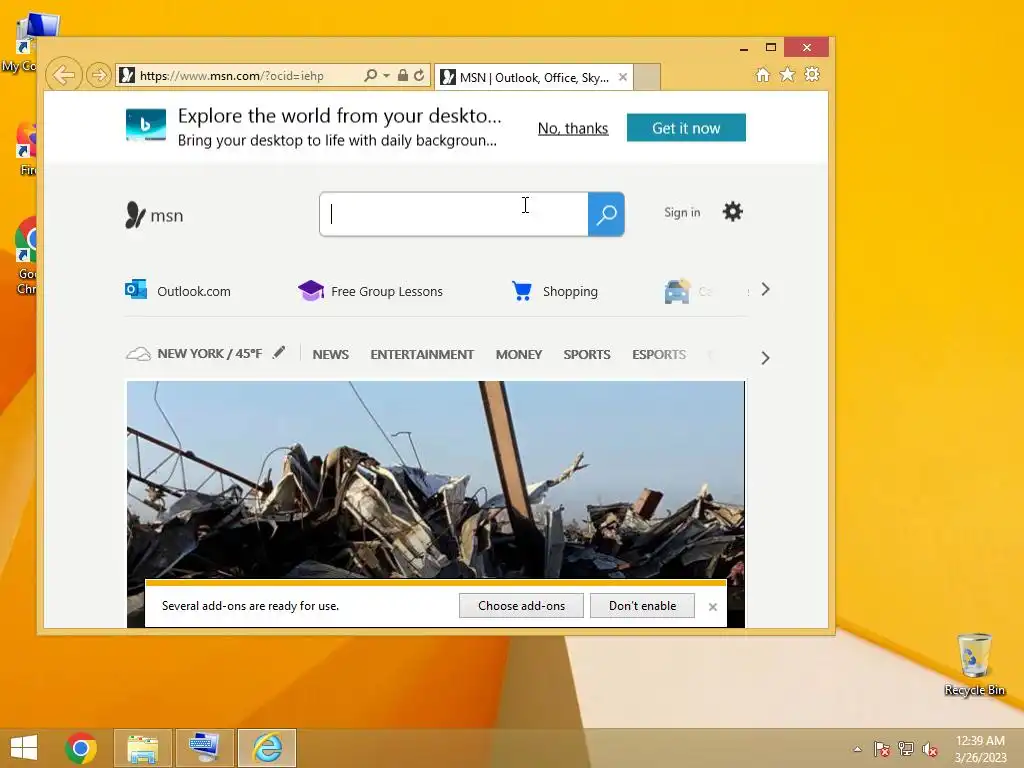Image resolution: width=1024 pixels, height=768 pixels.
Task: Open the computer keyboard taskbar app
Action: (x=204, y=748)
